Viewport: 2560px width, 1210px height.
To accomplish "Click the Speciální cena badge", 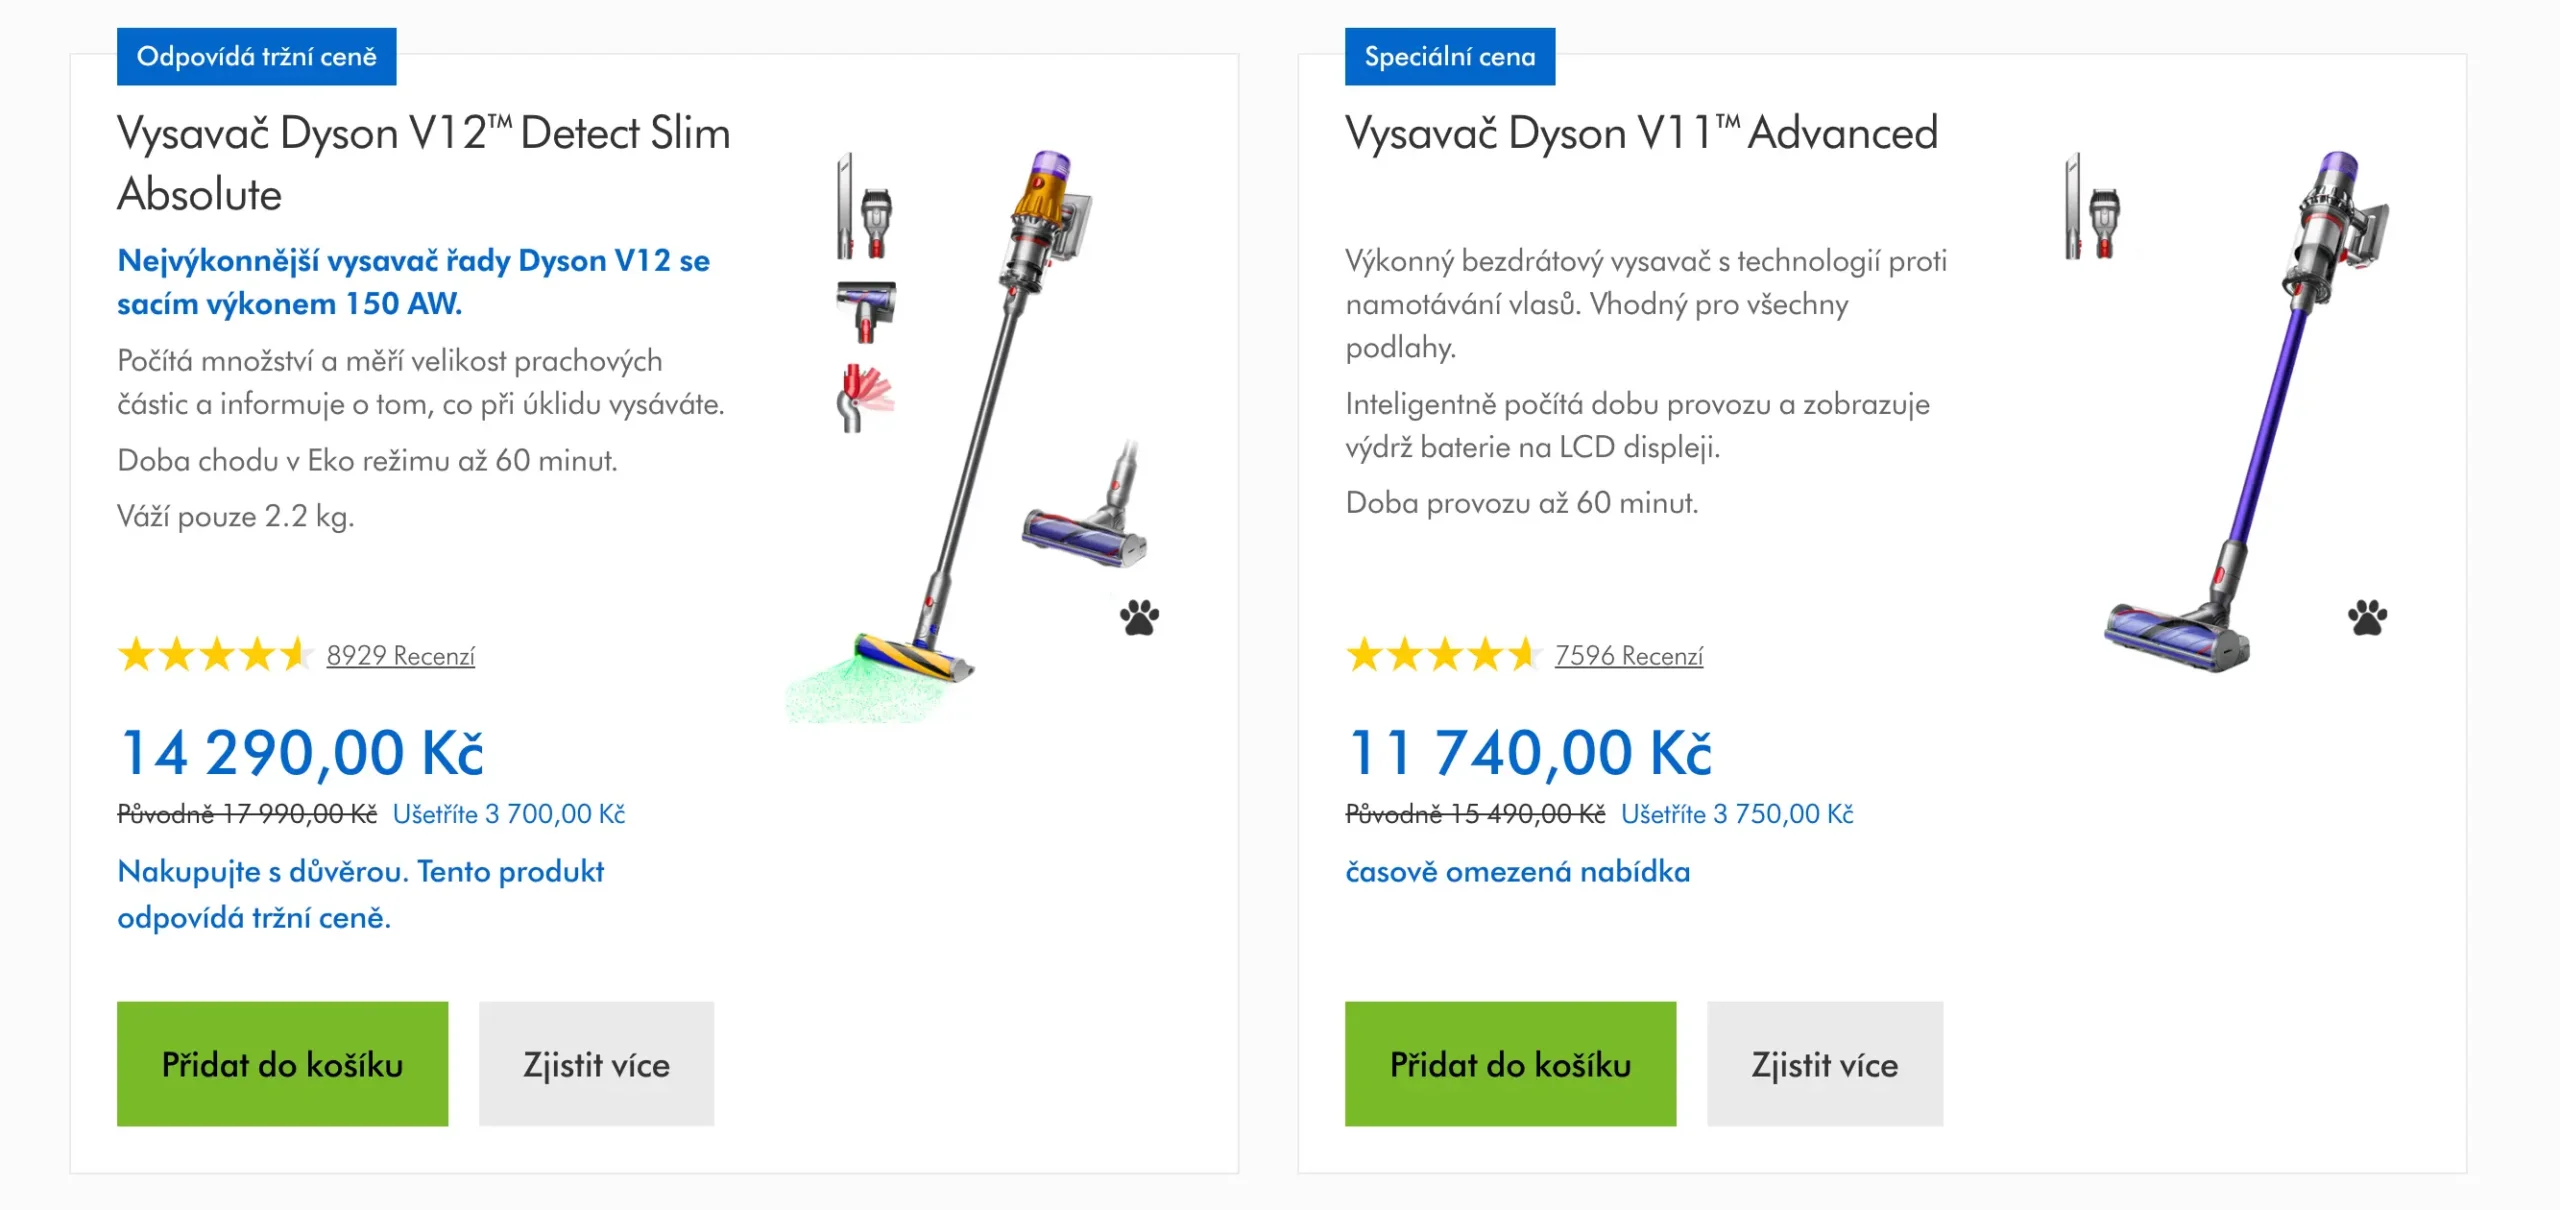I will [x=1451, y=57].
